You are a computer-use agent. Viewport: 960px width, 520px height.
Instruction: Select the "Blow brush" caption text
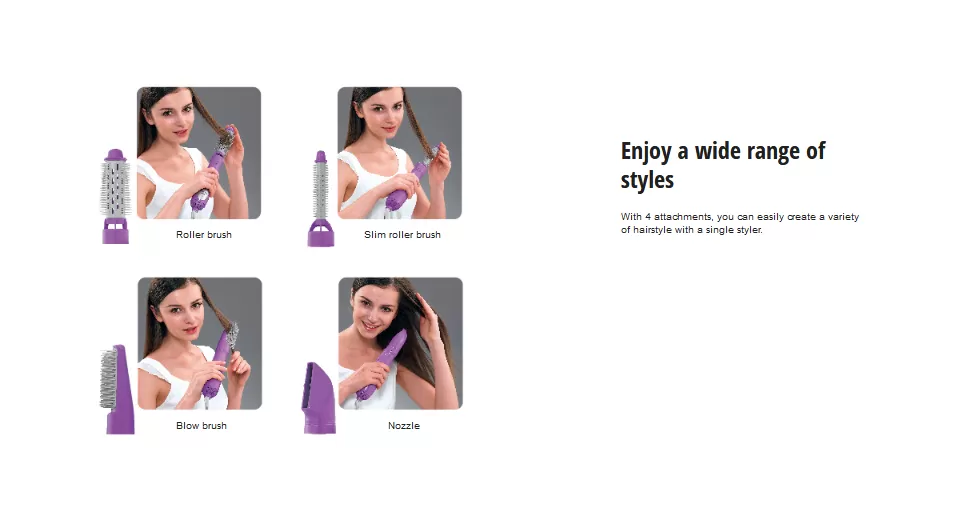pos(201,426)
